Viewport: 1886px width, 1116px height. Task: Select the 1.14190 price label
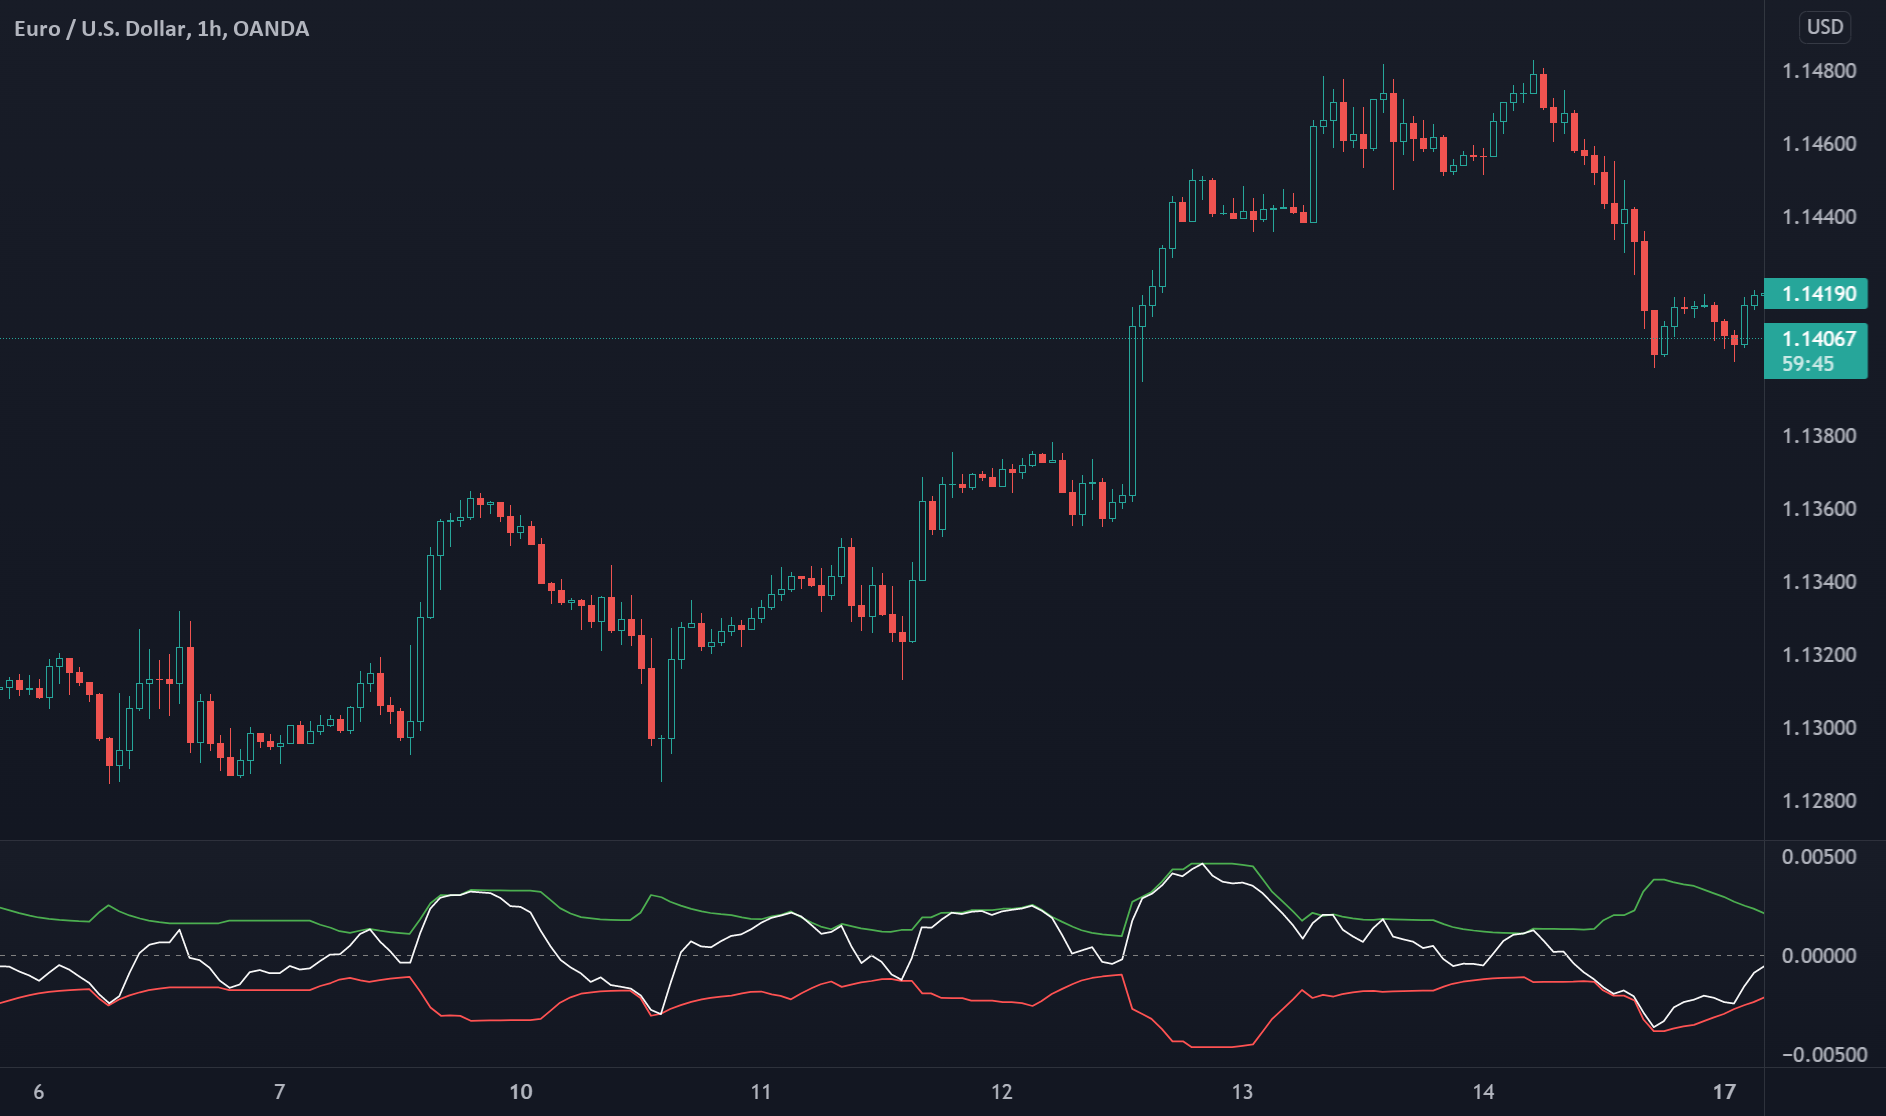point(1816,294)
